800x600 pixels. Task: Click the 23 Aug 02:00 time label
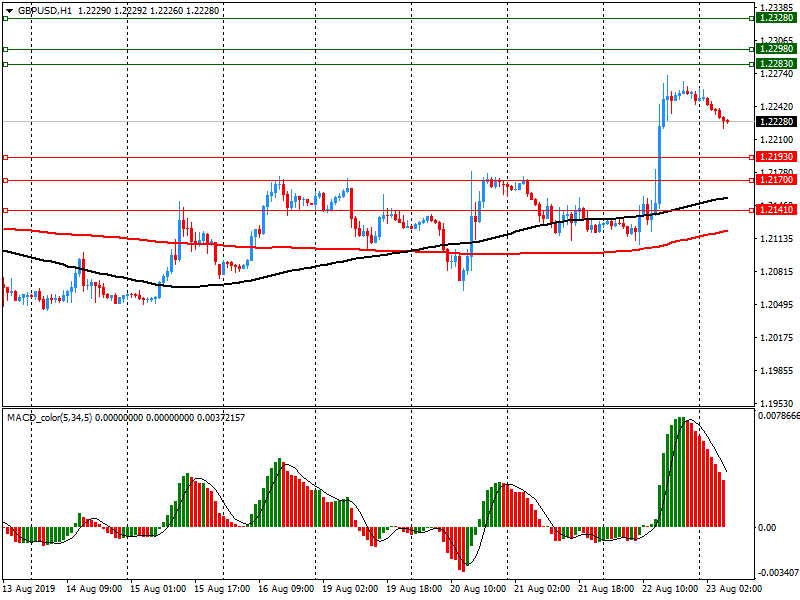click(734, 589)
